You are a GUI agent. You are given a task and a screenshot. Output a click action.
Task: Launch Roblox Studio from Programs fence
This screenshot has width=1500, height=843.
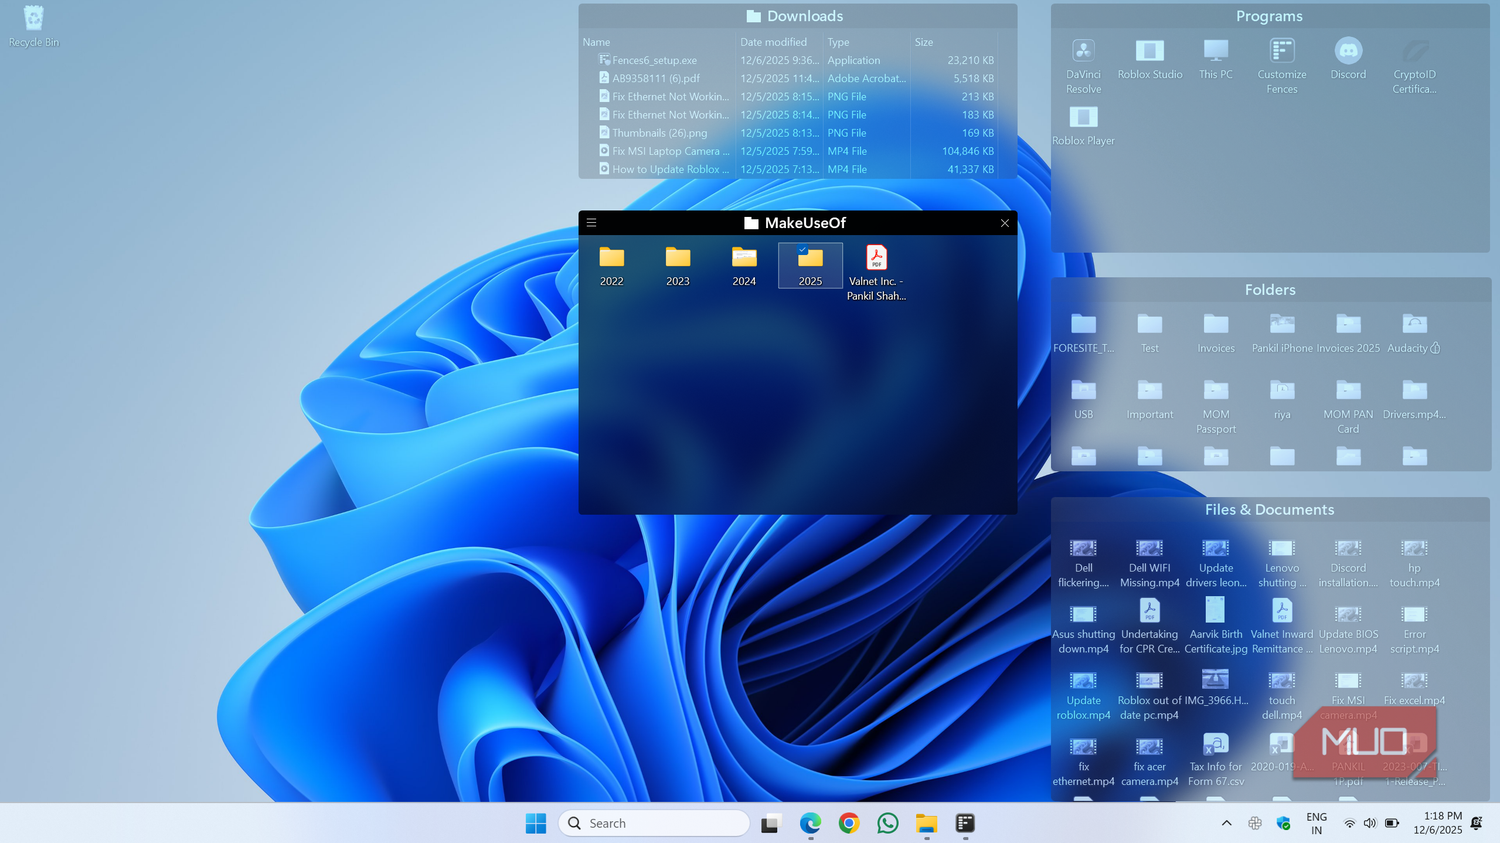click(x=1150, y=59)
